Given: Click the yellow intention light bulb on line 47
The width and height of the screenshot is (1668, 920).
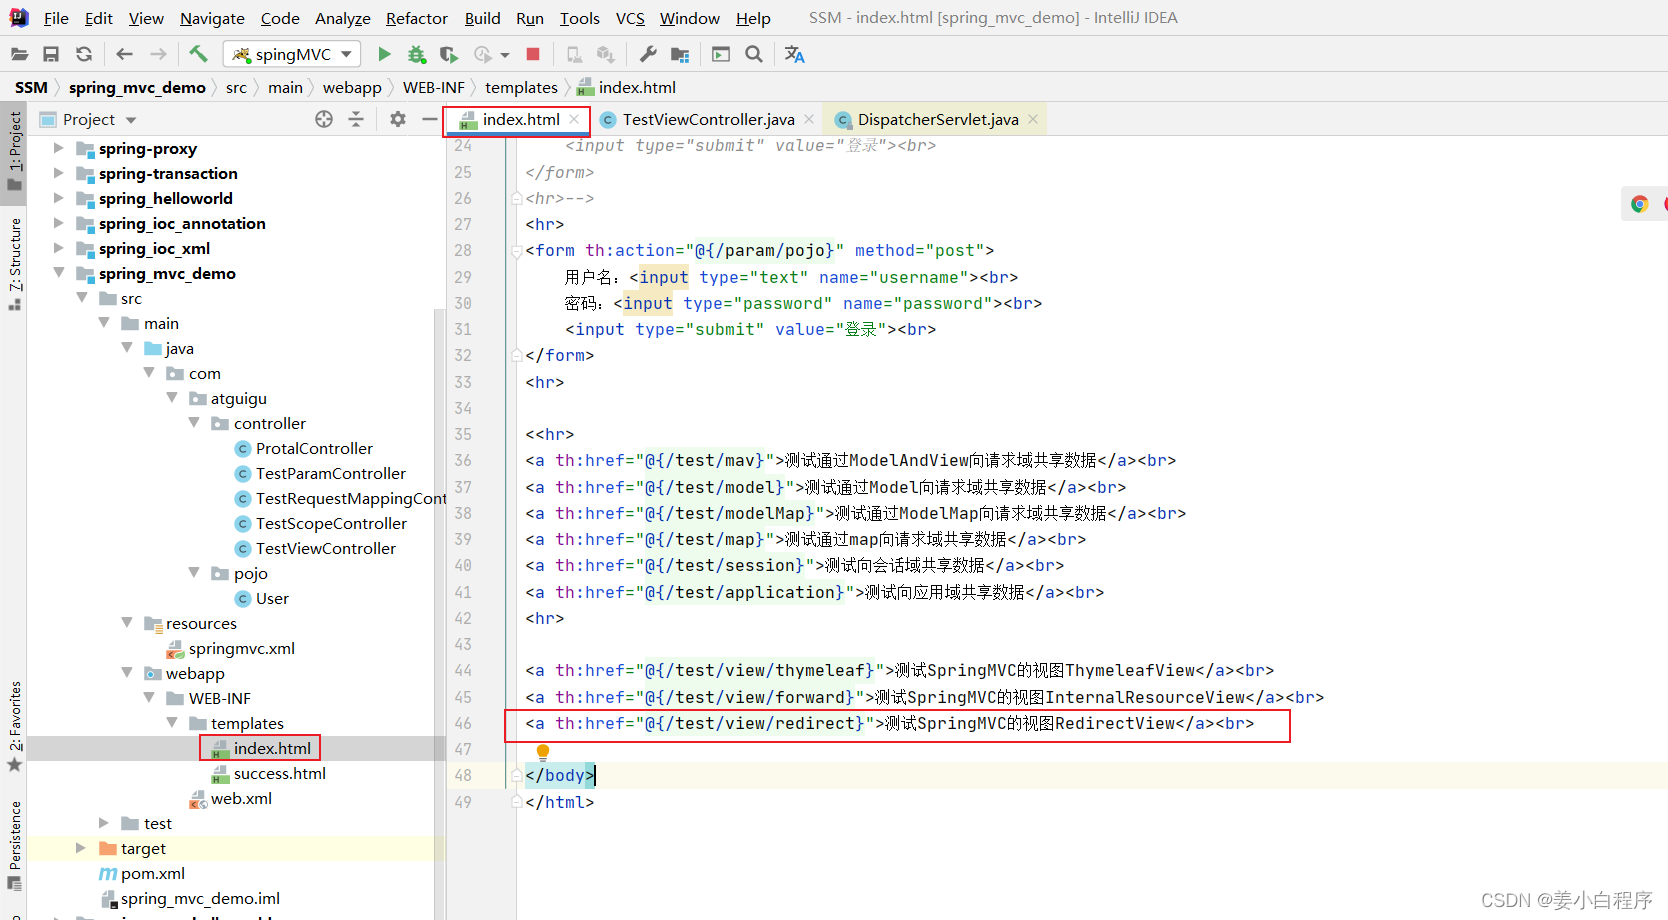Looking at the screenshot, I should (543, 751).
